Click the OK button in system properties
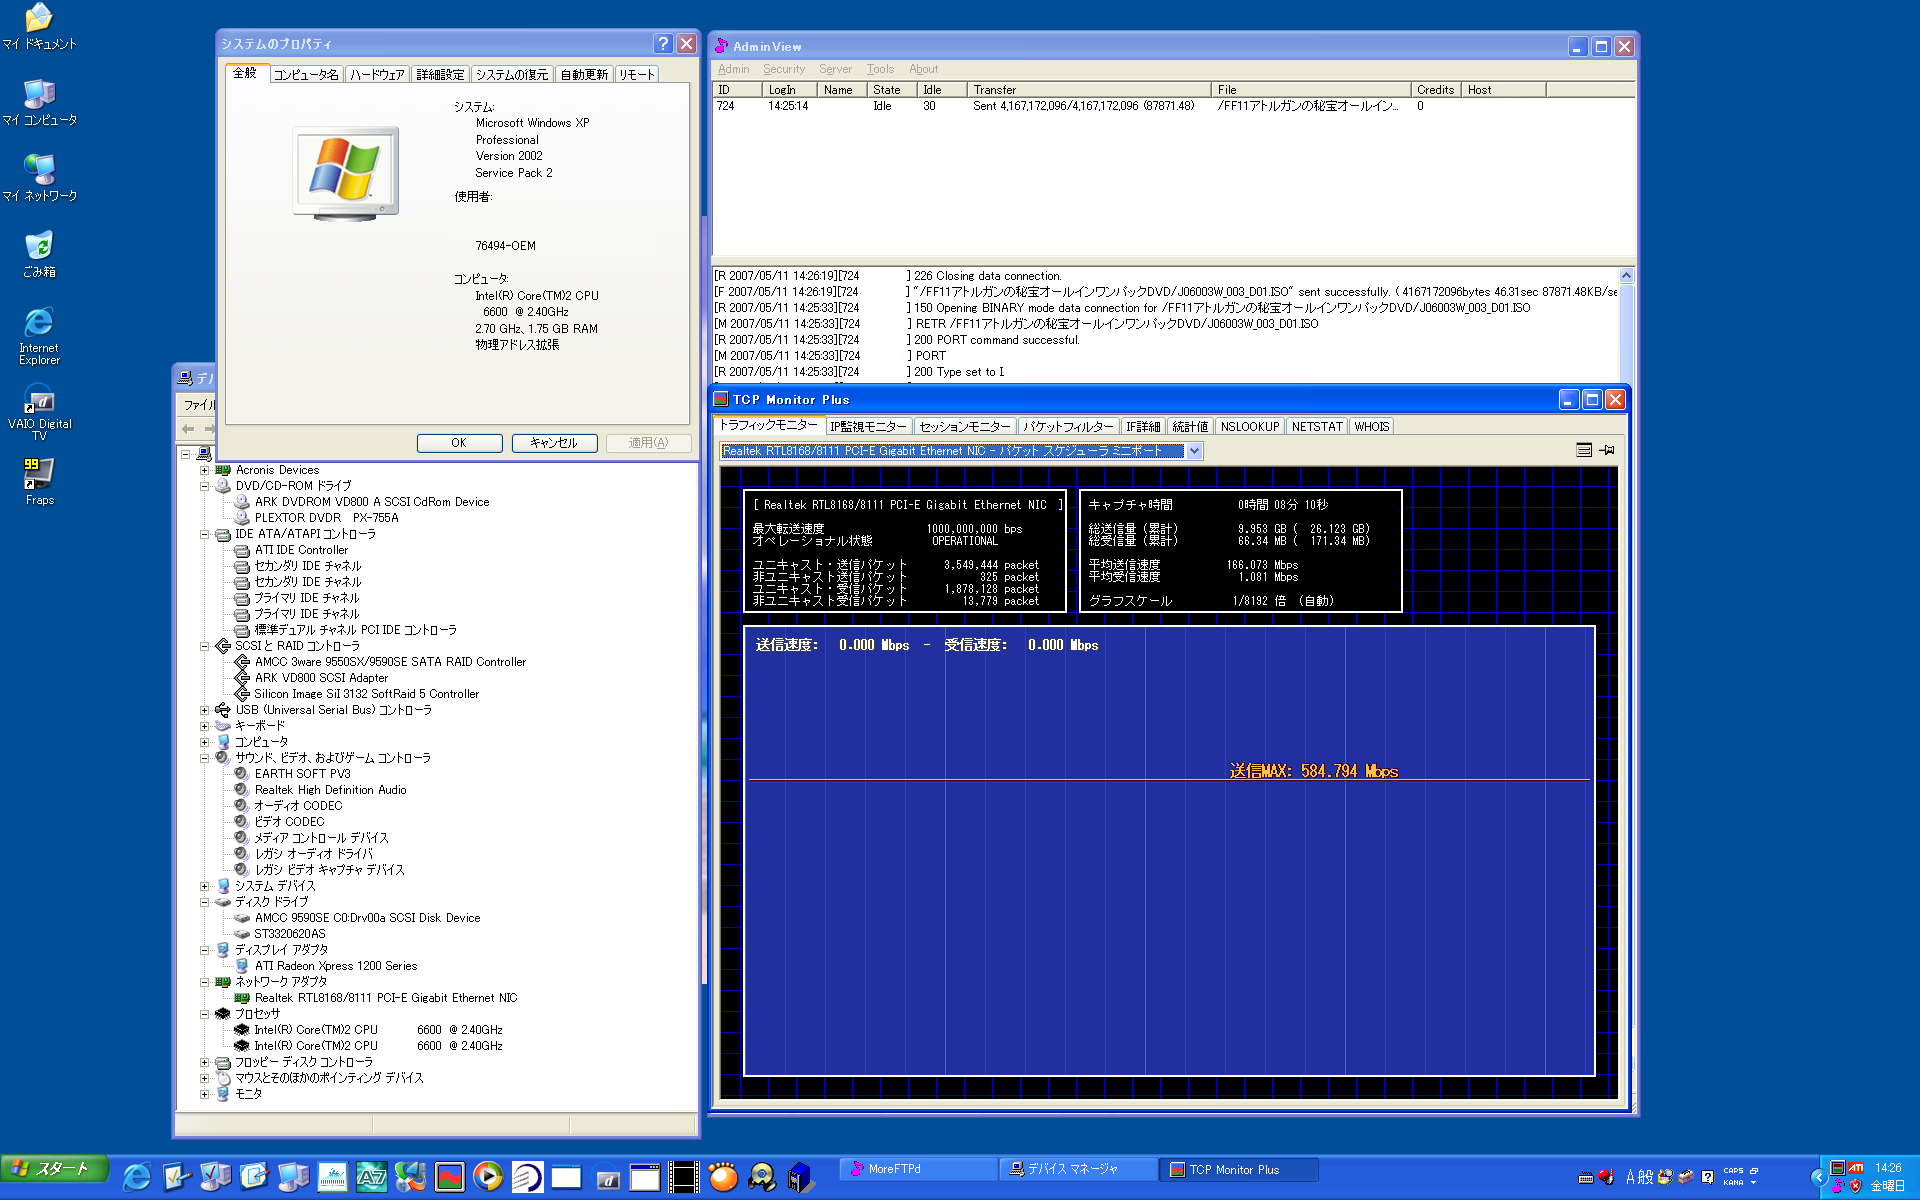 pyautogui.click(x=459, y=443)
